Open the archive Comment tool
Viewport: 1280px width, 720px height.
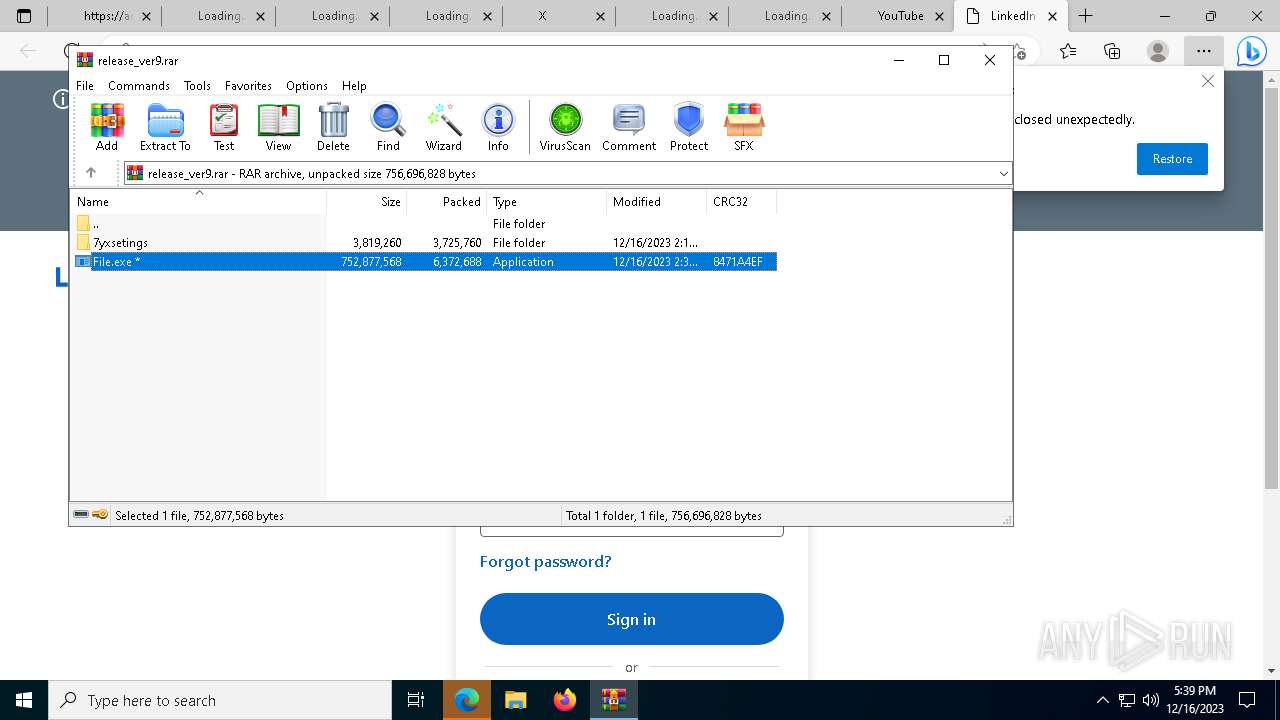click(629, 127)
